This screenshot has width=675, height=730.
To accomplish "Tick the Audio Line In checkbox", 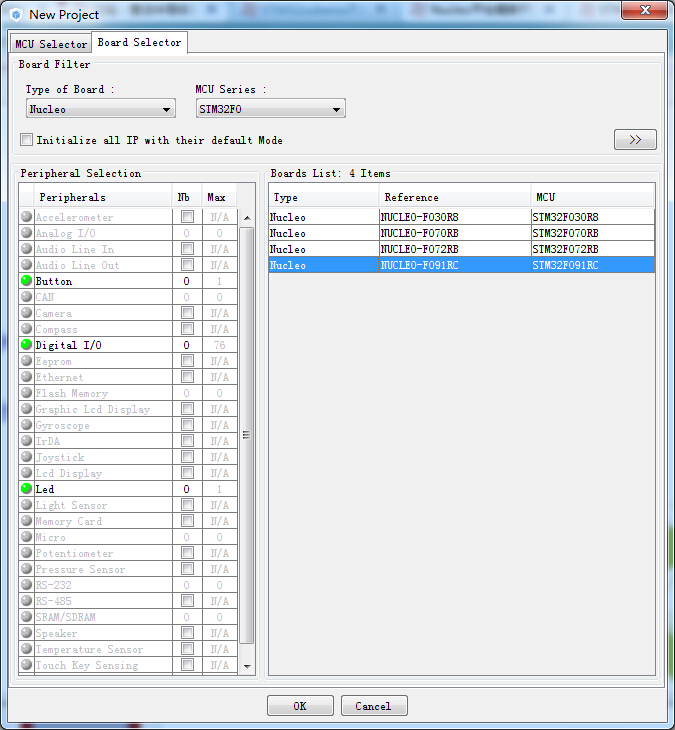I will pyautogui.click(x=187, y=249).
